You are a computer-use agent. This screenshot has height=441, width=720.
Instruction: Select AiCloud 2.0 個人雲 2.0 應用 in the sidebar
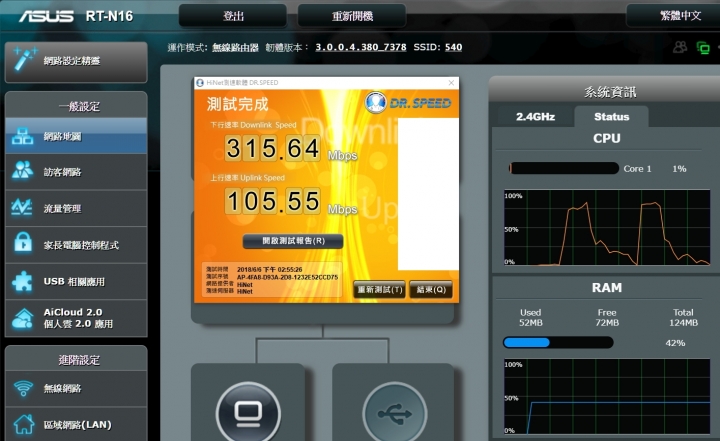(76, 318)
